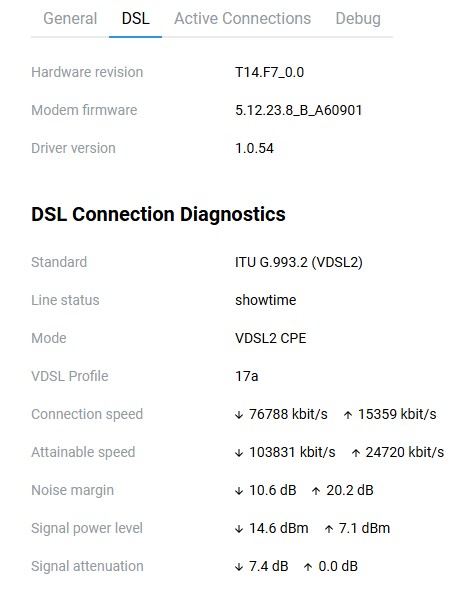Image resolution: width=471 pixels, height=598 pixels.
Task: Click the showtime line status value
Action: tap(265, 300)
